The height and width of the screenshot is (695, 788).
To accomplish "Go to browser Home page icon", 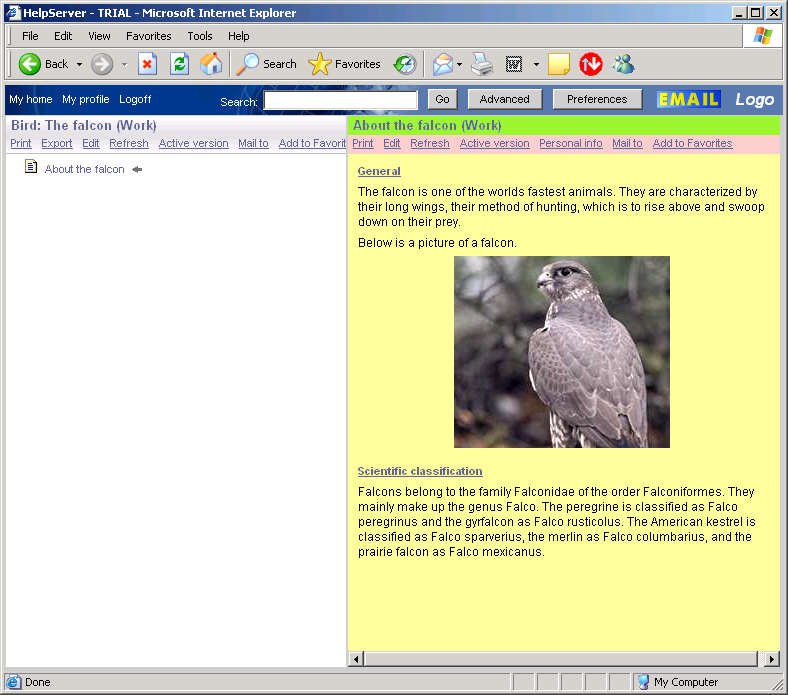I will [x=211, y=64].
